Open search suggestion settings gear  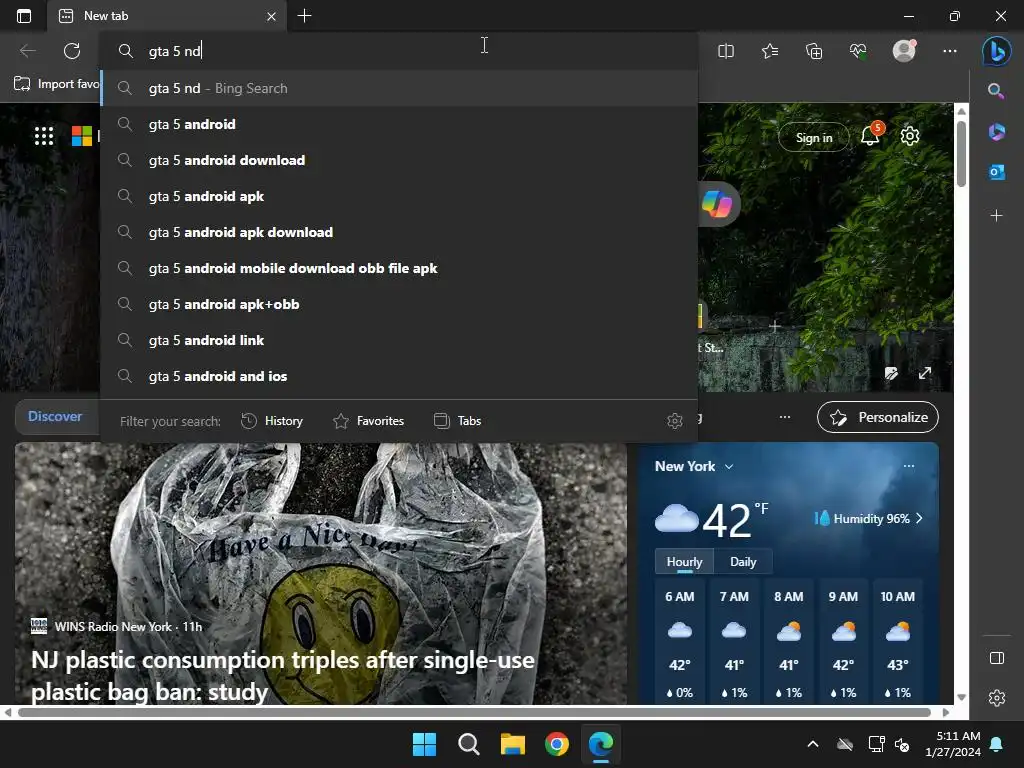675,421
